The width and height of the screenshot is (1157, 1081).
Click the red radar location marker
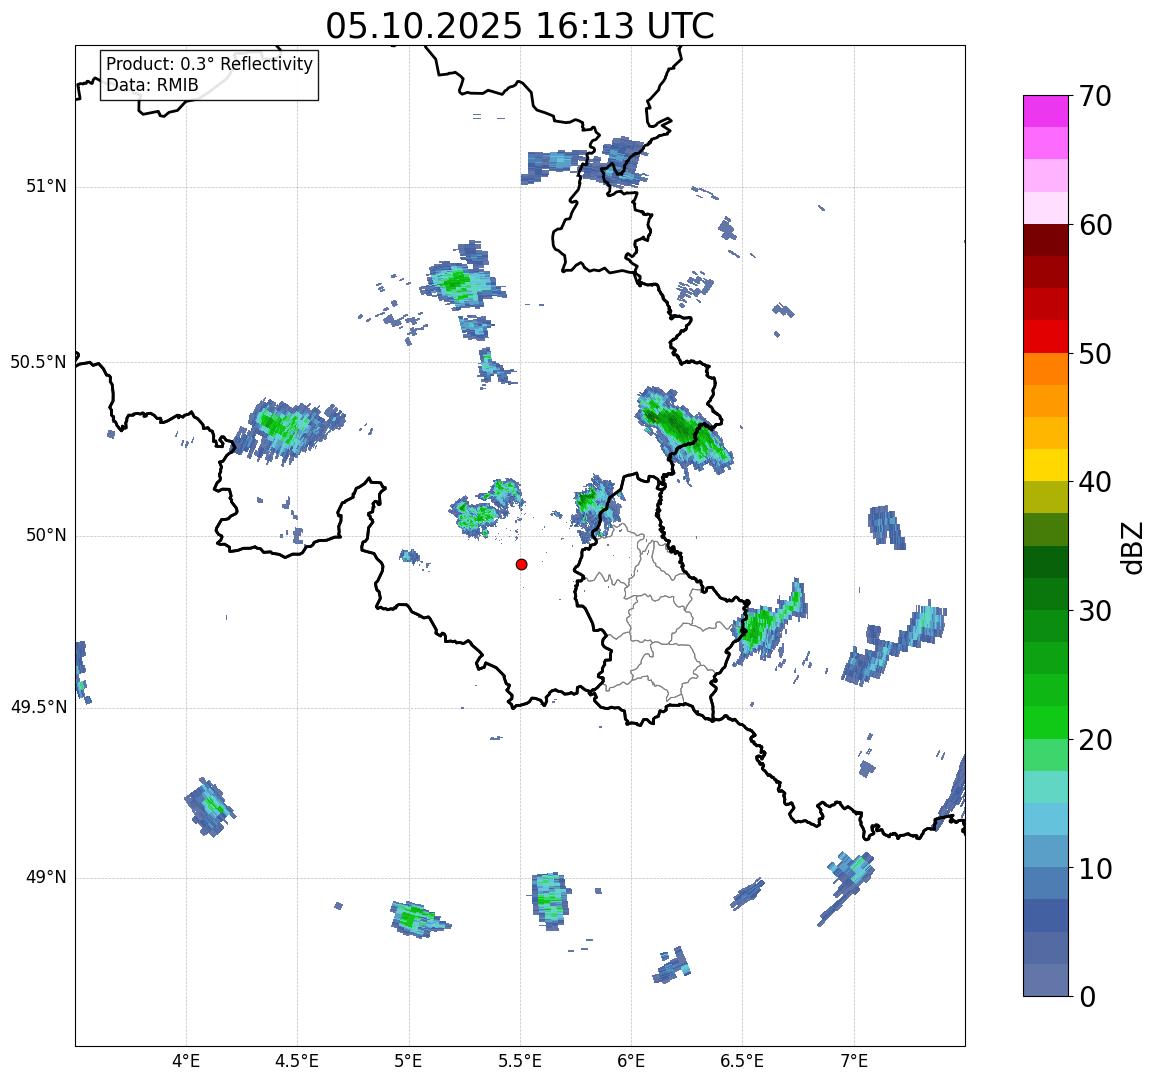[x=522, y=564]
